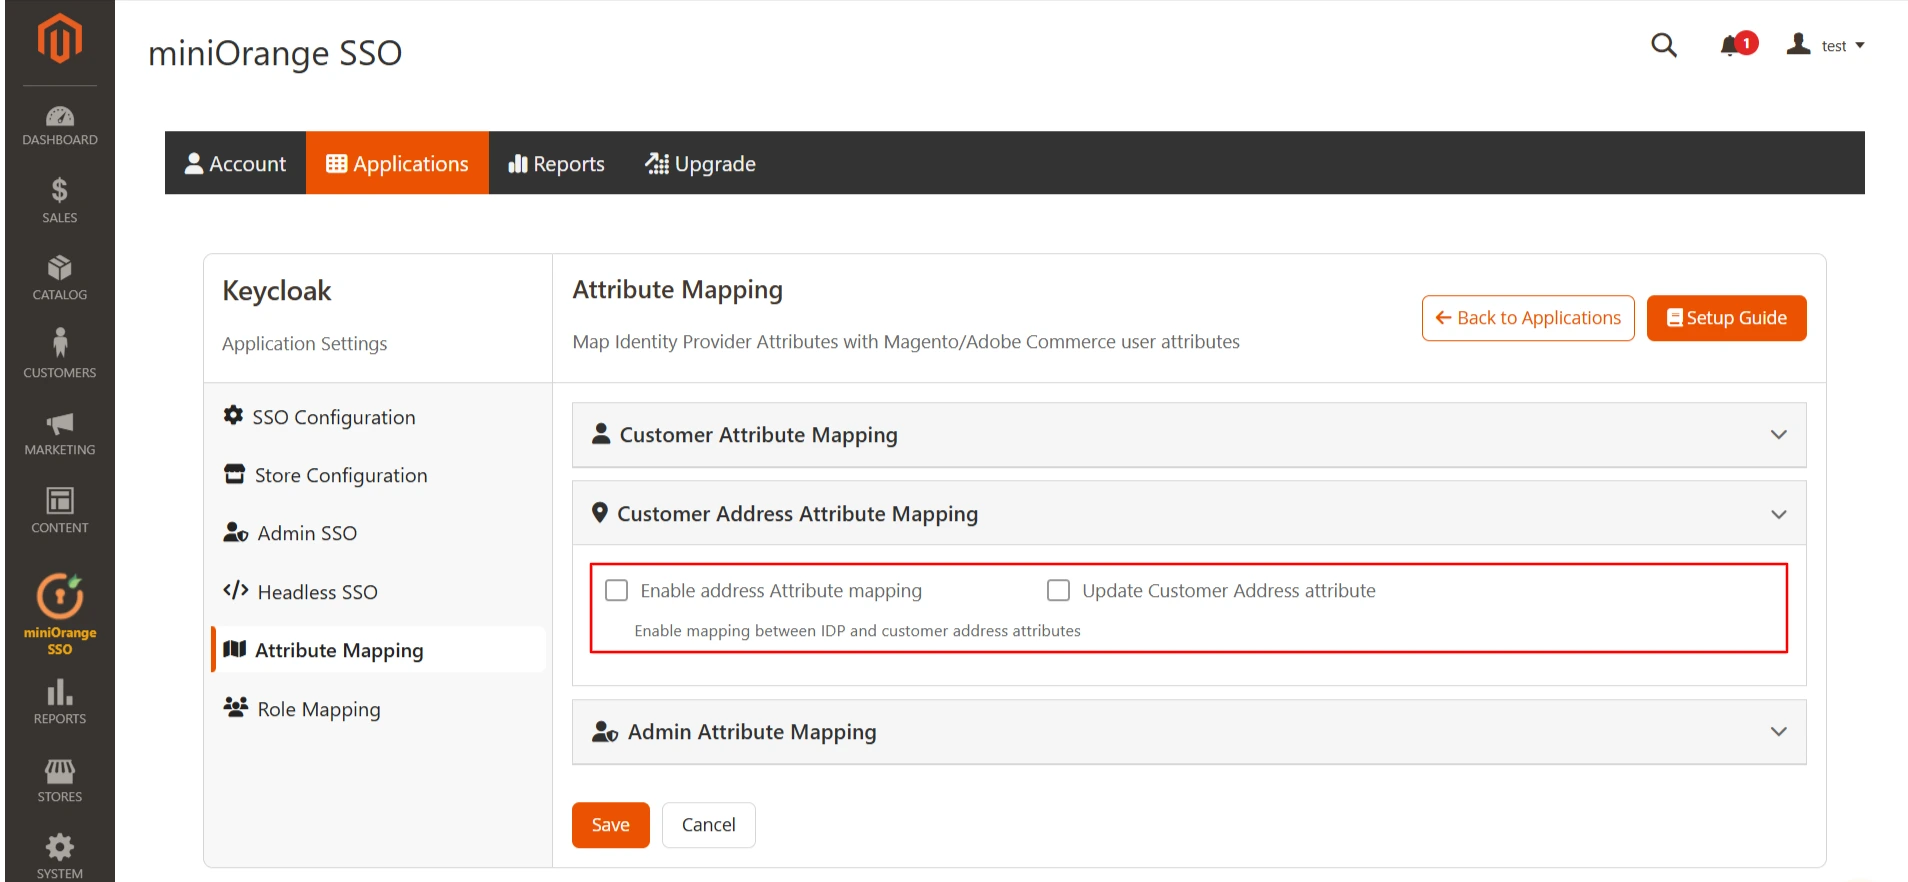
Task: Open the Setup Guide
Action: point(1727,318)
